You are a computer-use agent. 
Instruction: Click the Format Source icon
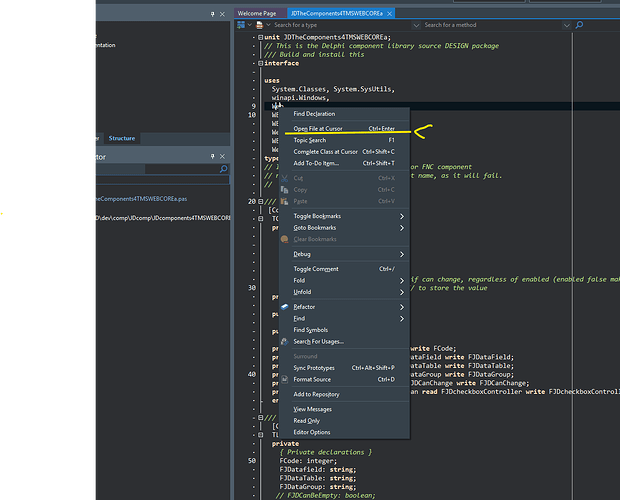pyautogui.click(x=285, y=379)
